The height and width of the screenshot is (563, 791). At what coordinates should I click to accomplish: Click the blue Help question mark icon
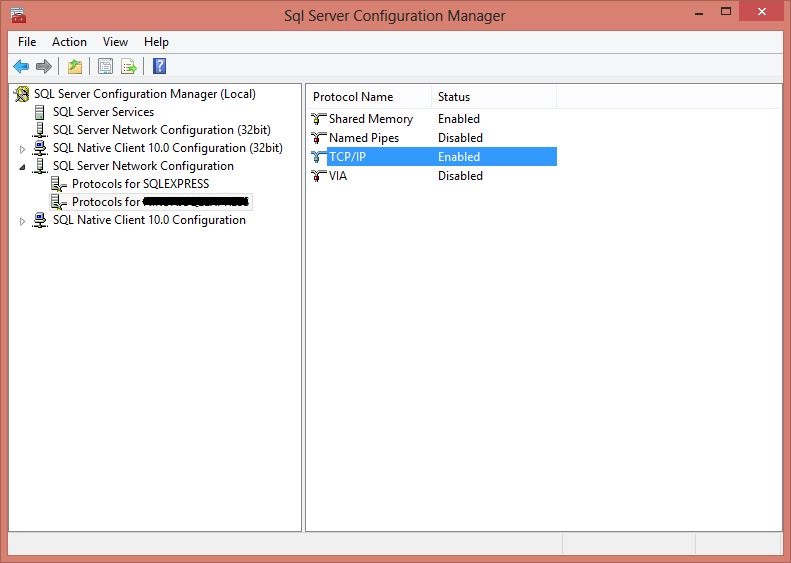tap(159, 66)
